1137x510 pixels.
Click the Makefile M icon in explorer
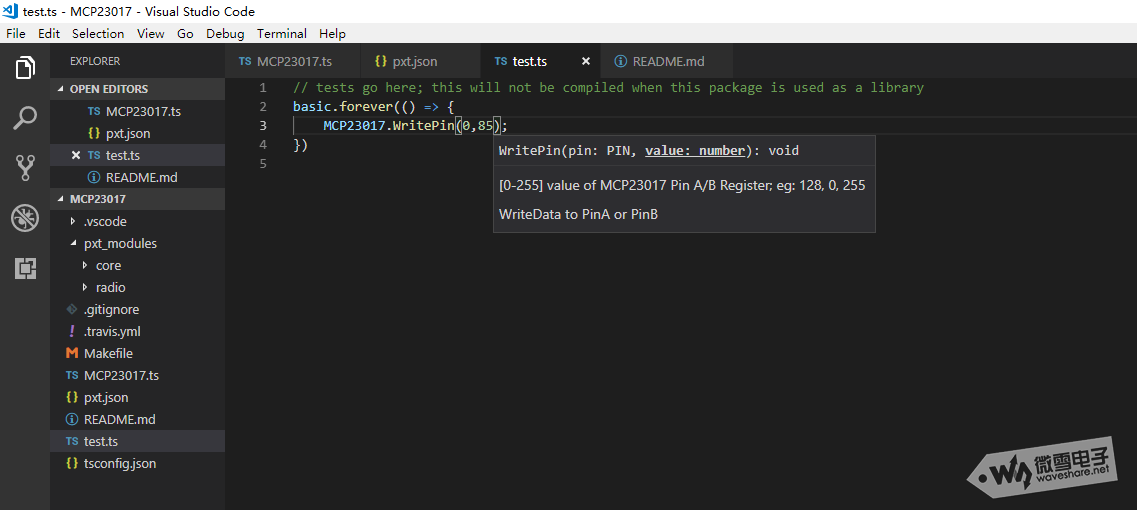71,353
